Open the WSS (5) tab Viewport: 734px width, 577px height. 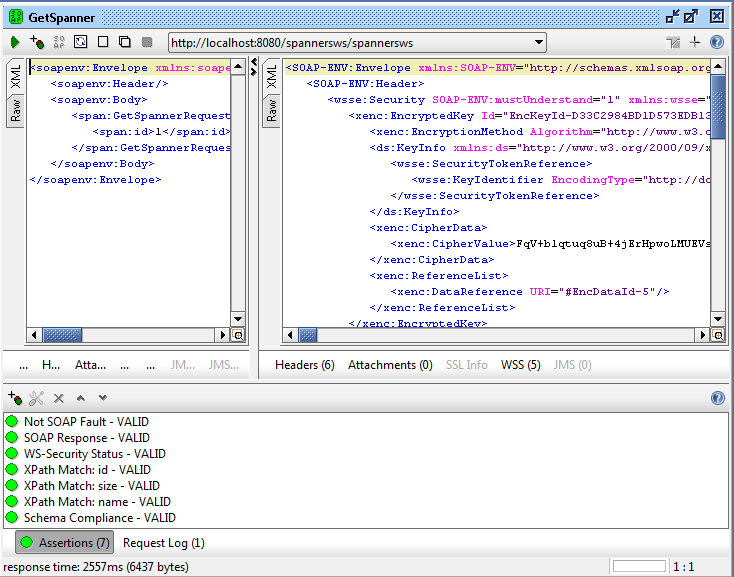[521, 365]
